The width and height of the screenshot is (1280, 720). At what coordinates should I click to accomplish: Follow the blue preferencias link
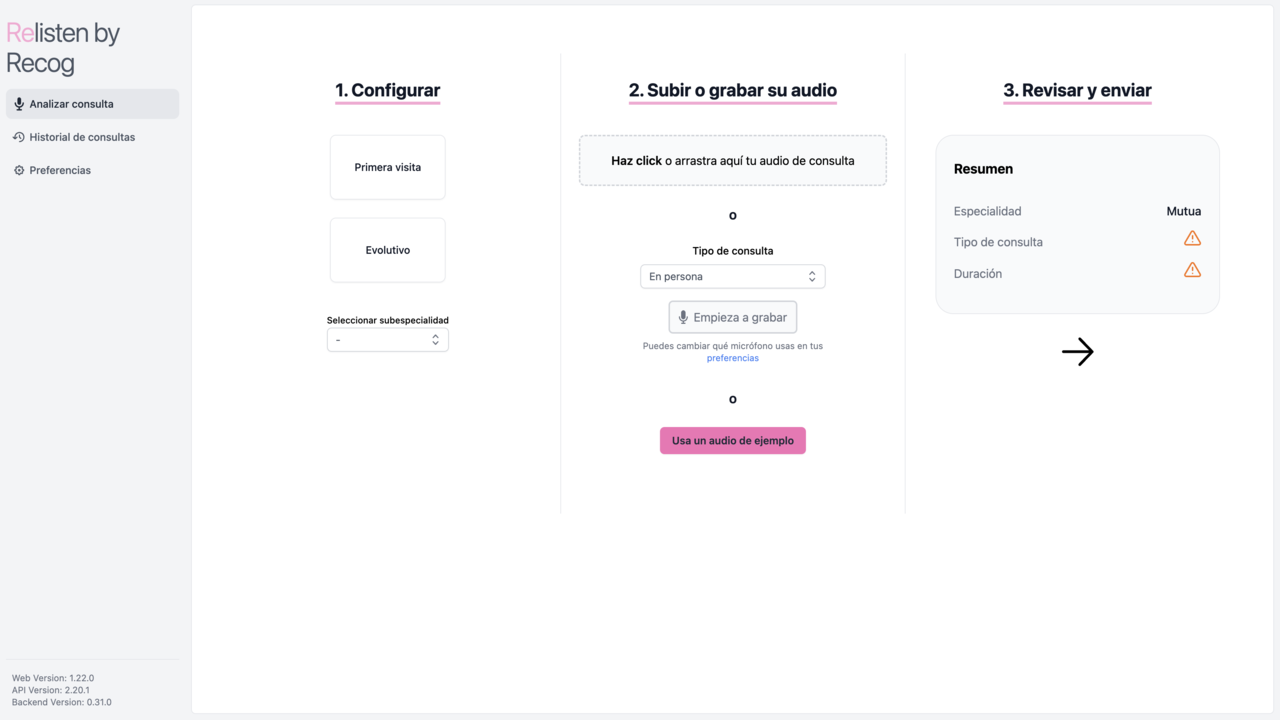point(733,358)
